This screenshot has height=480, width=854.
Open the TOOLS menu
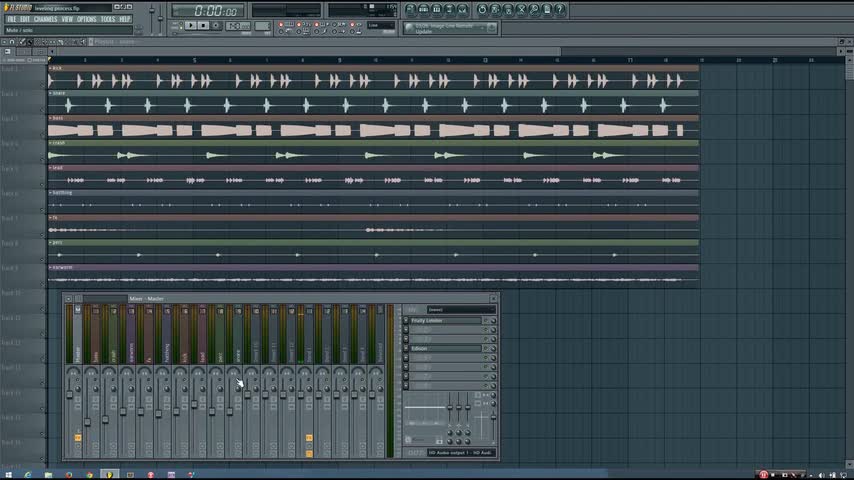pos(108,19)
